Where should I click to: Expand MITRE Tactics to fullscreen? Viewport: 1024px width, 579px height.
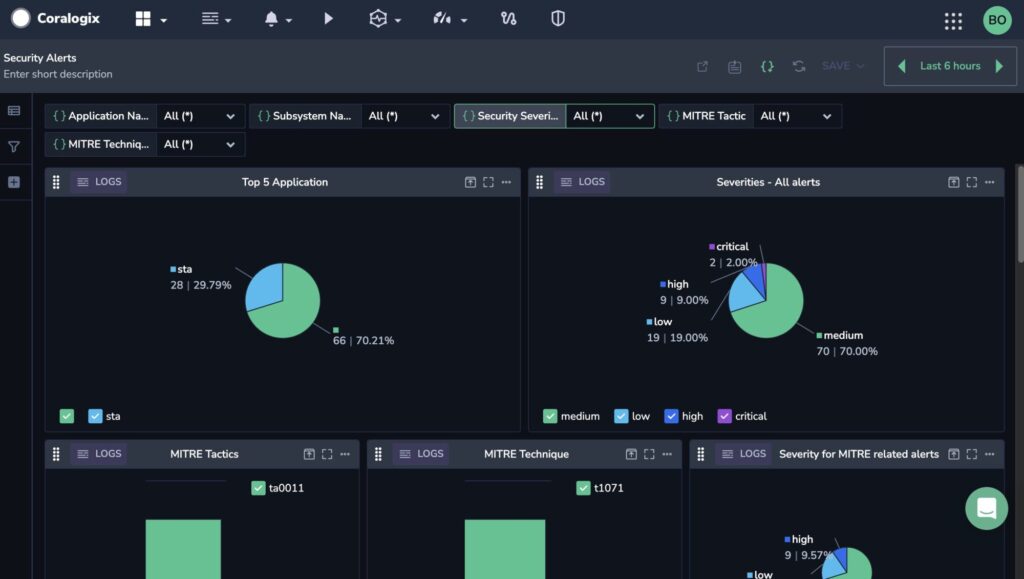327,454
